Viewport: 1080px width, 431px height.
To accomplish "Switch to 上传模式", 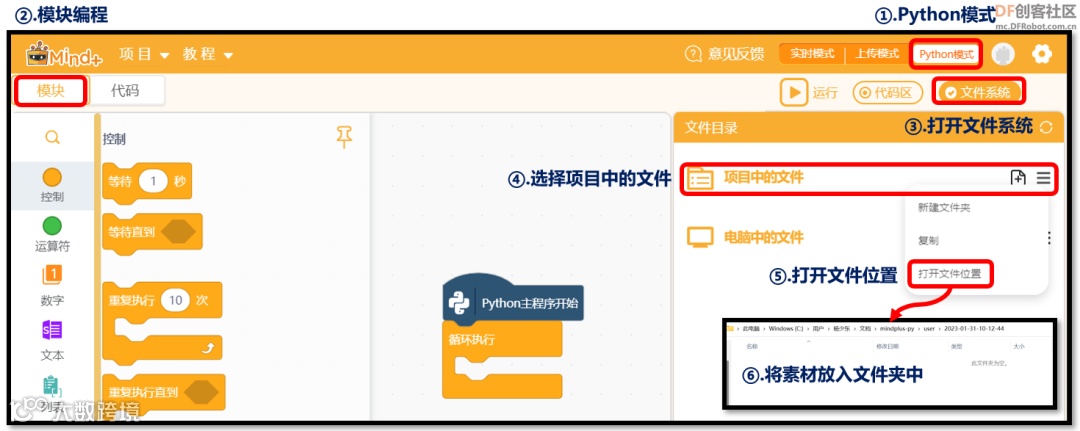I will [x=877, y=54].
